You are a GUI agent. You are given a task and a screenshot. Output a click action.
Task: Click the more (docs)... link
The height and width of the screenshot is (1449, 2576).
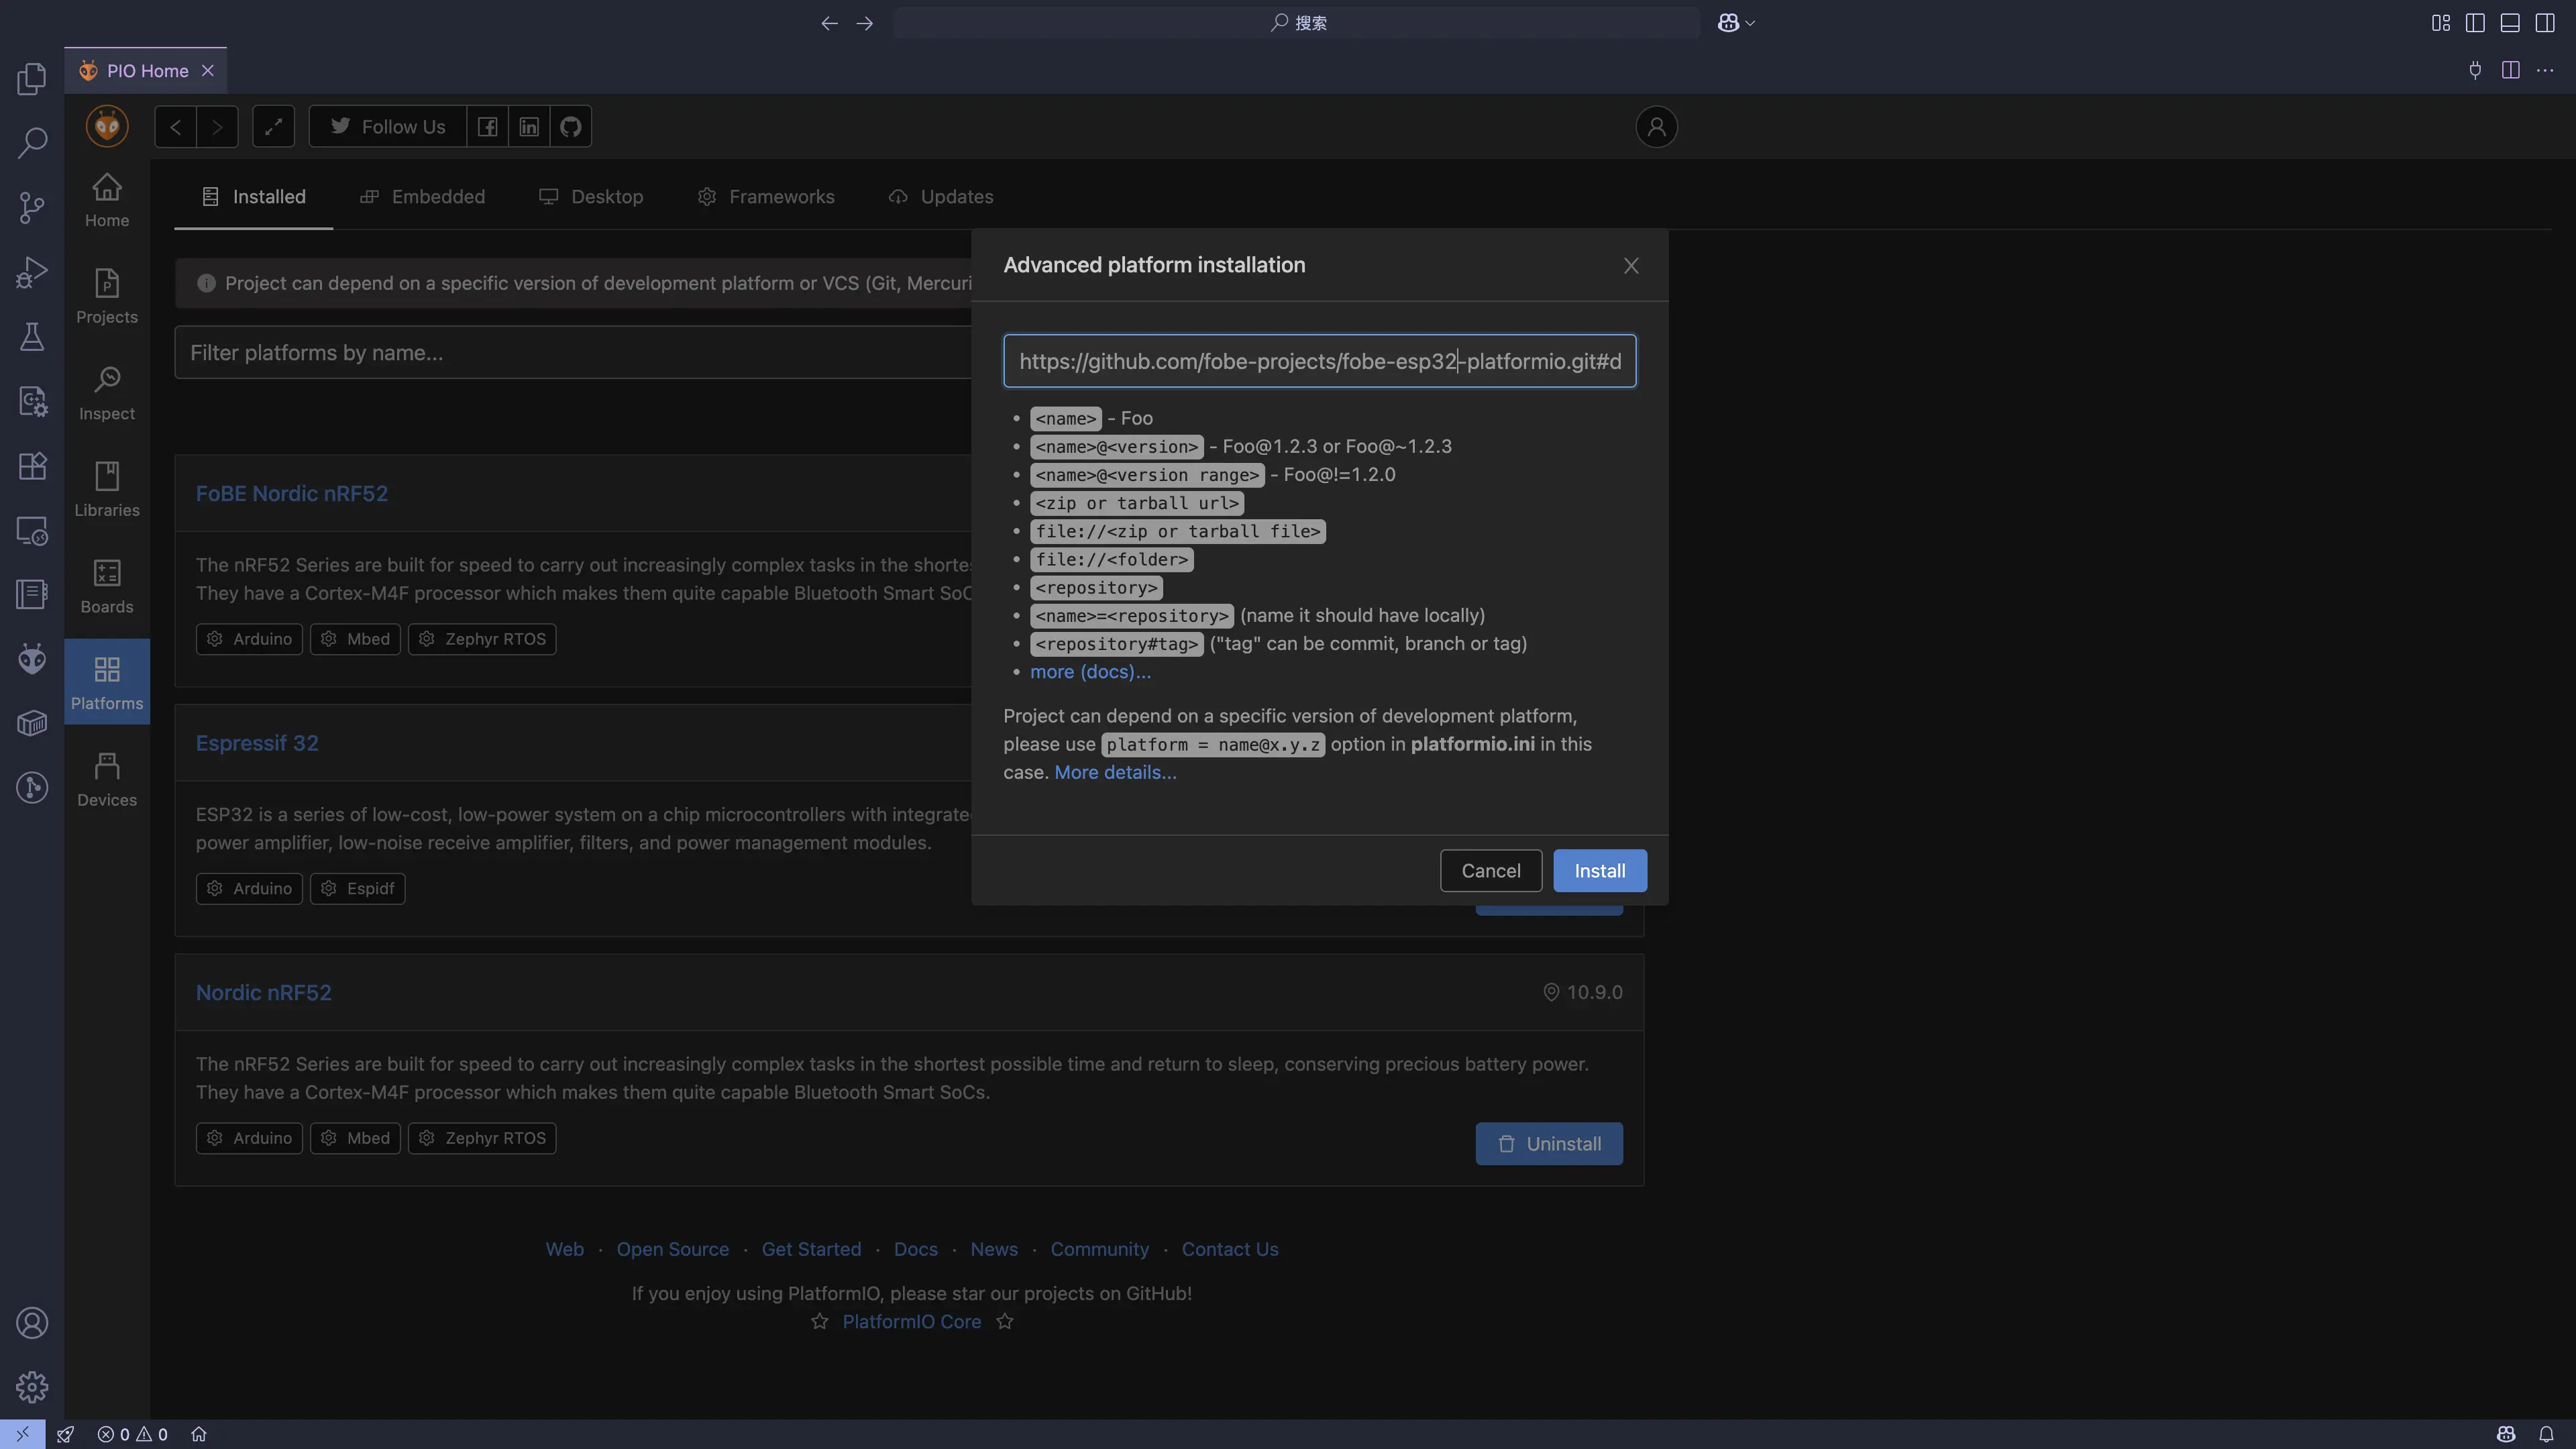[1090, 672]
